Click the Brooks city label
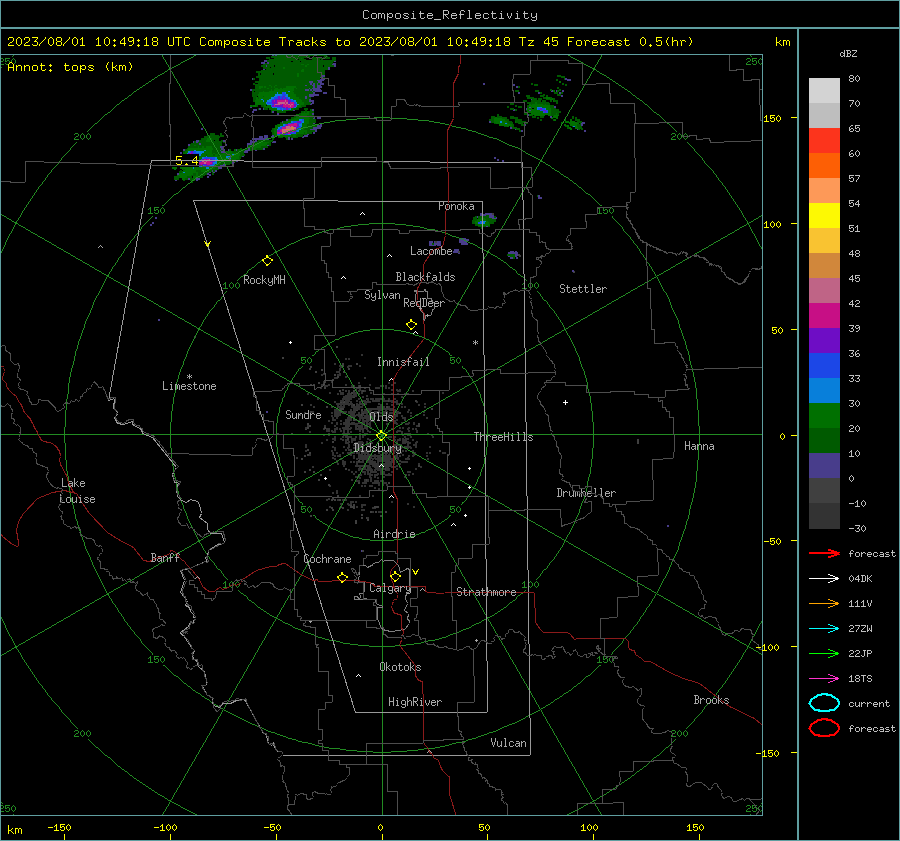Screen dimensions: 900x841 tap(711, 700)
